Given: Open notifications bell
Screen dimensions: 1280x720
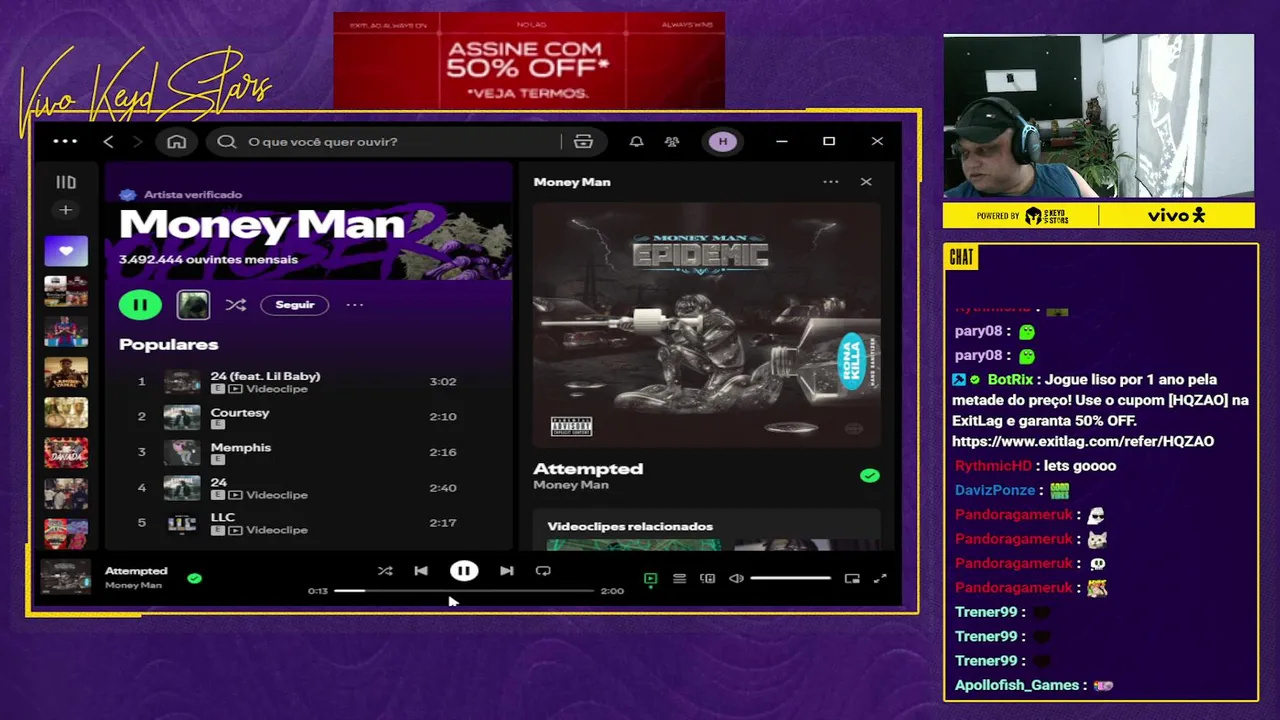Looking at the screenshot, I should 636,142.
